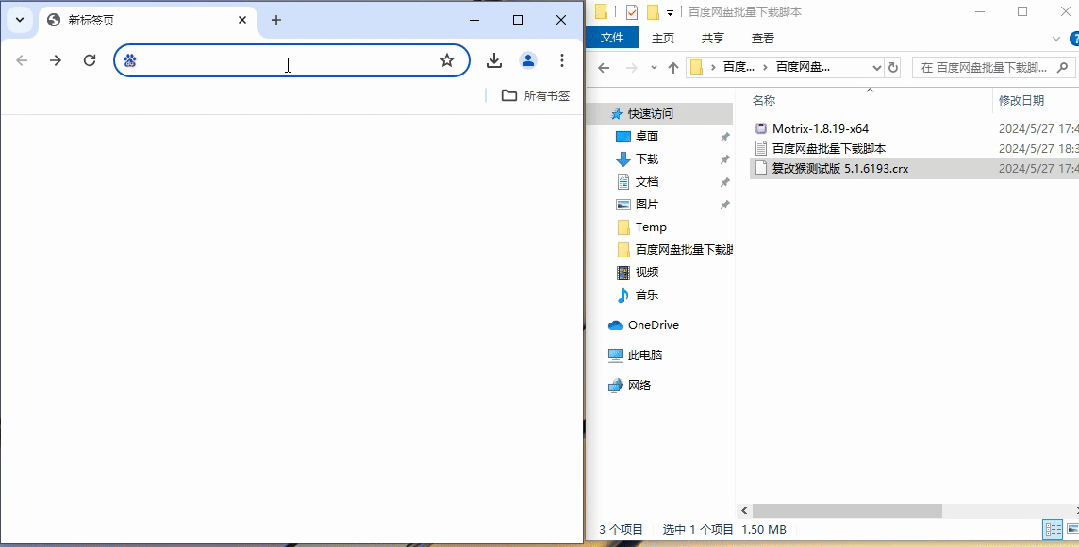This screenshot has width=1079, height=547.
Task: Switch to 主页 ribbon tab
Action: coord(663,38)
